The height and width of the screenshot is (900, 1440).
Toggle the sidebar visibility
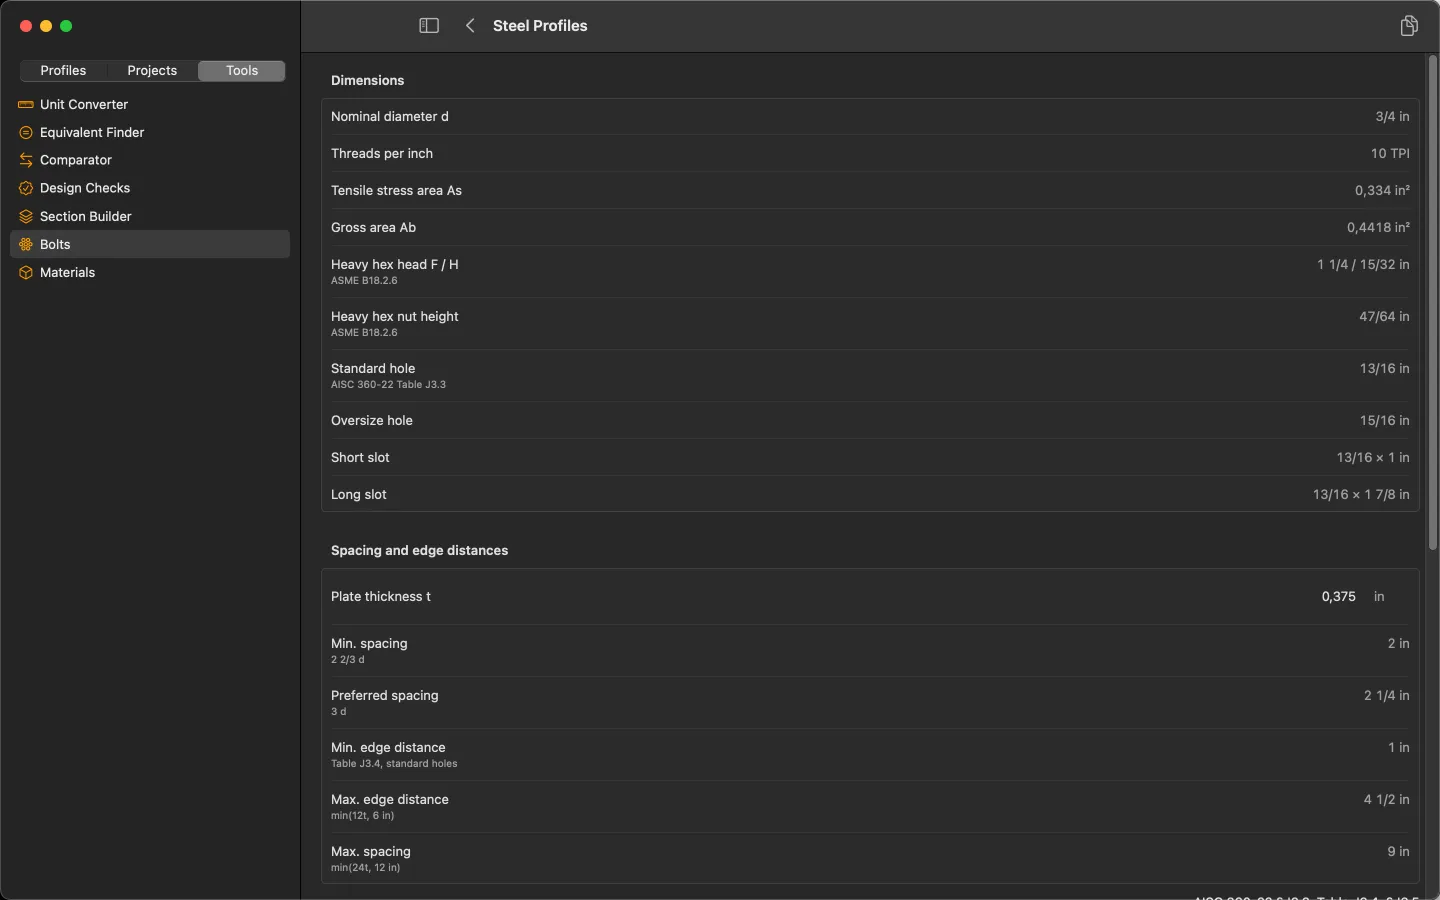point(429,26)
